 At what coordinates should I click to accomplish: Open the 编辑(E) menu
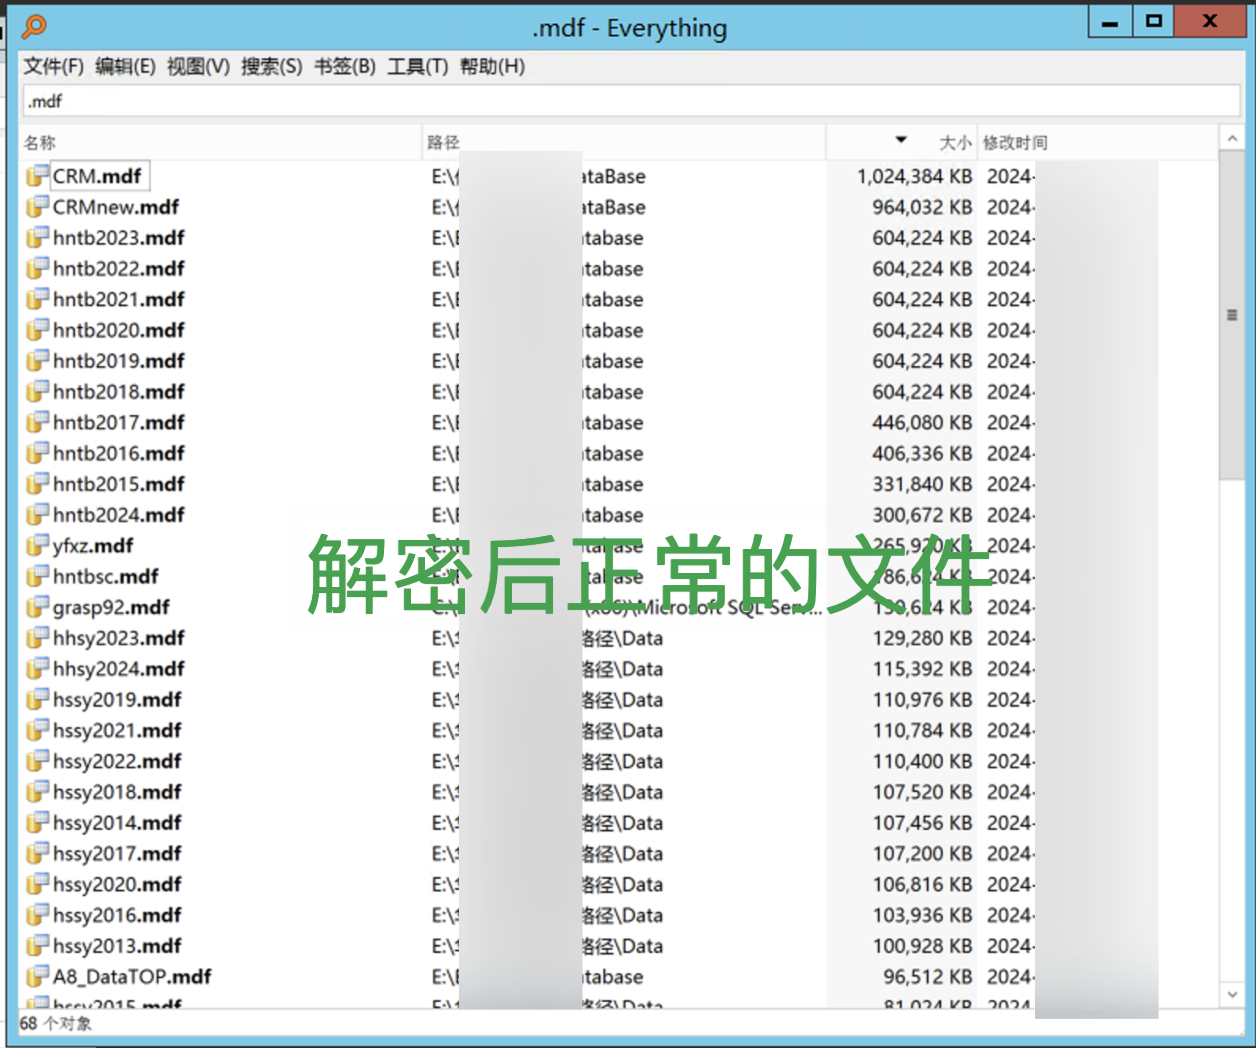[125, 67]
